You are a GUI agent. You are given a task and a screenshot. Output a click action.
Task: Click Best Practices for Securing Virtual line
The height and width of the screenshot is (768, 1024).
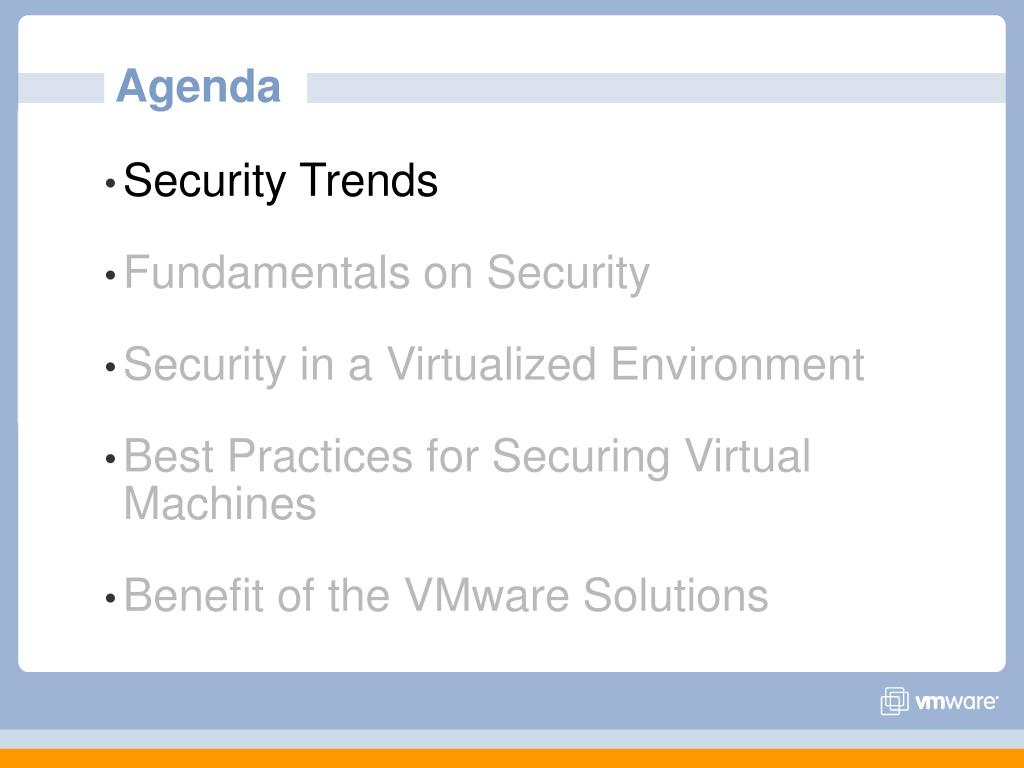(x=467, y=456)
